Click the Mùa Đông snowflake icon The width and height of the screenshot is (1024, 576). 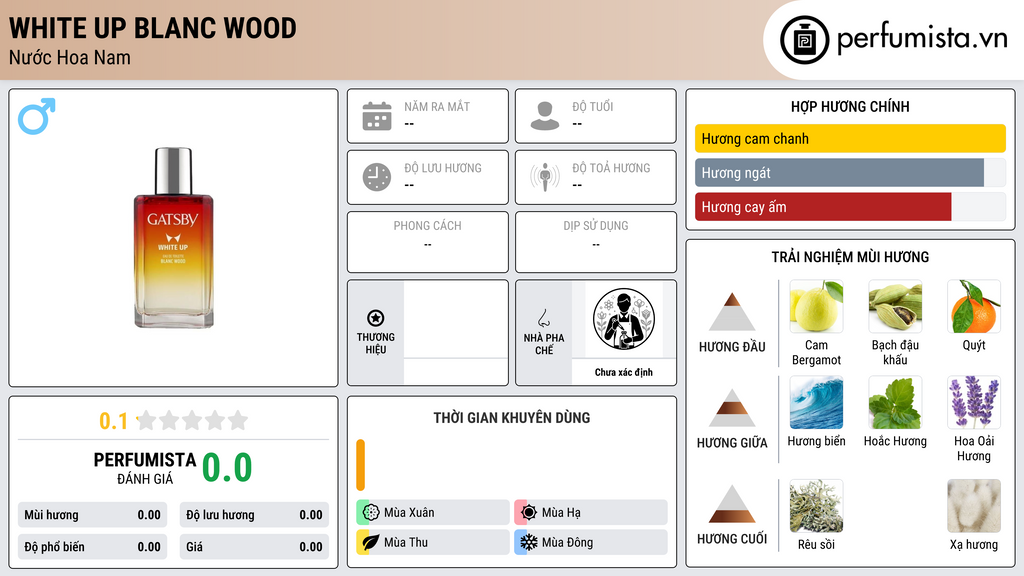click(529, 542)
